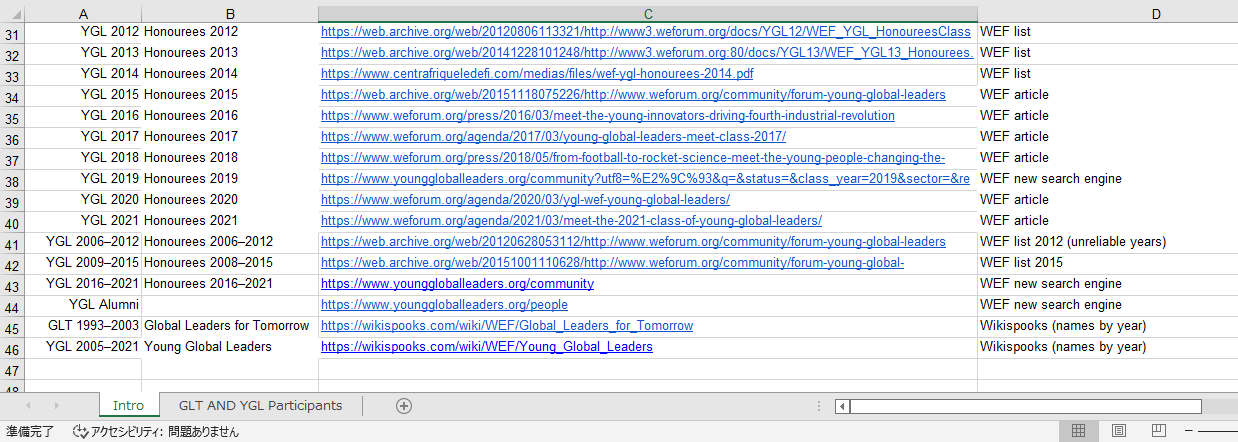This screenshot has width=1238, height=442.
Task: Select cell 'WEF list 2015'
Action: pos(1107,263)
